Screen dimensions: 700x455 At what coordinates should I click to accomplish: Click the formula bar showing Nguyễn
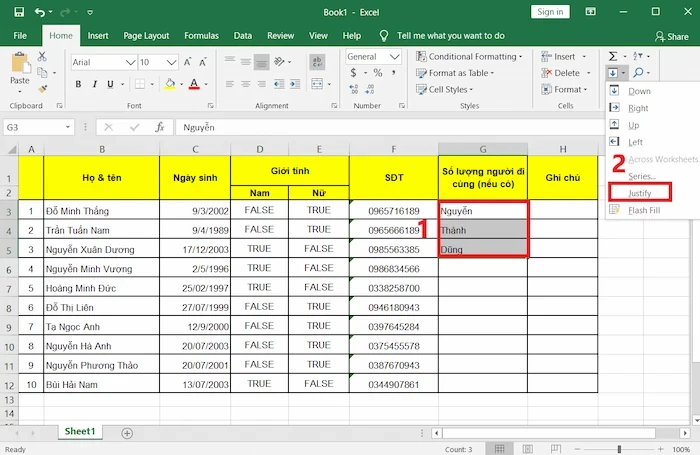389,127
